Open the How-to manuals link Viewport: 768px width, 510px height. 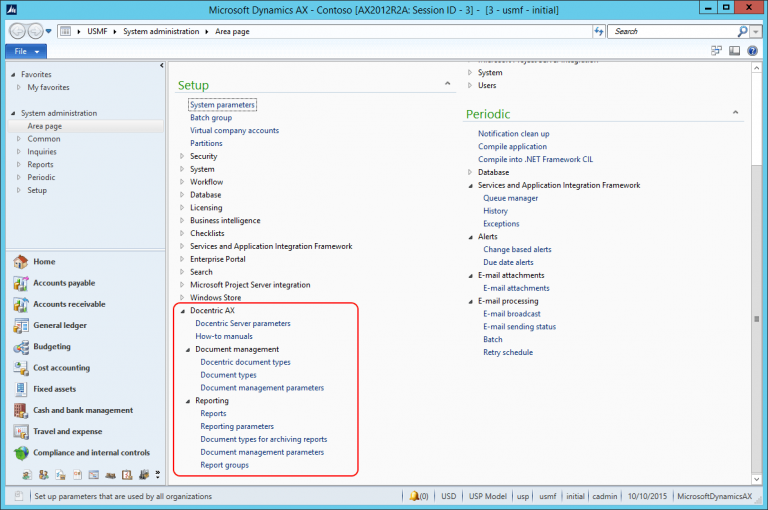point(224,337)
